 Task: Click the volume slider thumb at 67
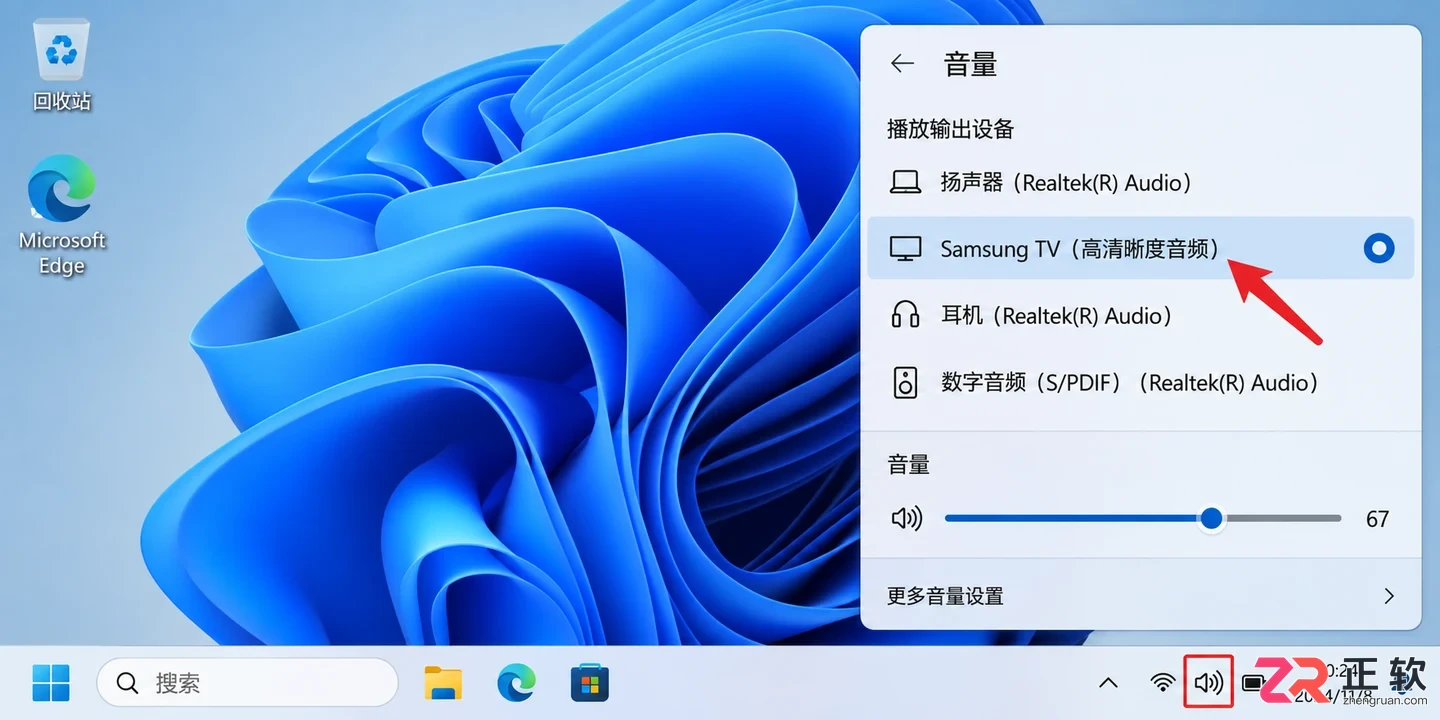click(1211, 518)
